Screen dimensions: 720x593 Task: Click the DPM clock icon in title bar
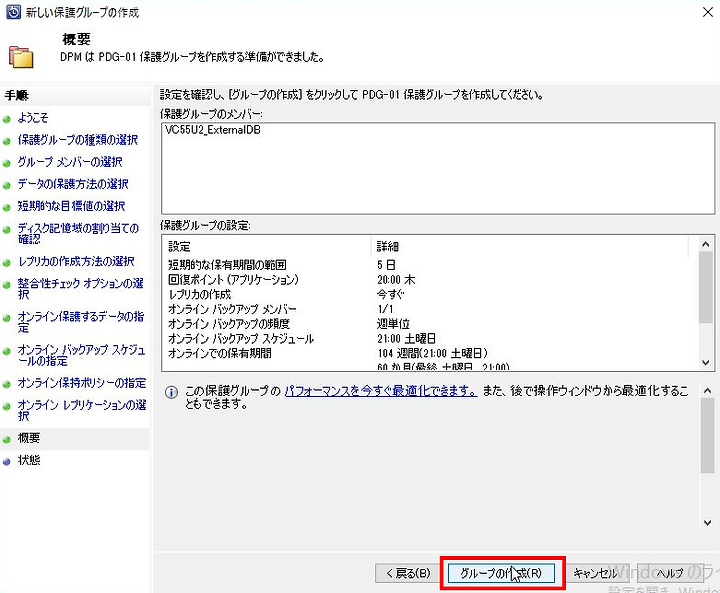click(x=13, y=12)
